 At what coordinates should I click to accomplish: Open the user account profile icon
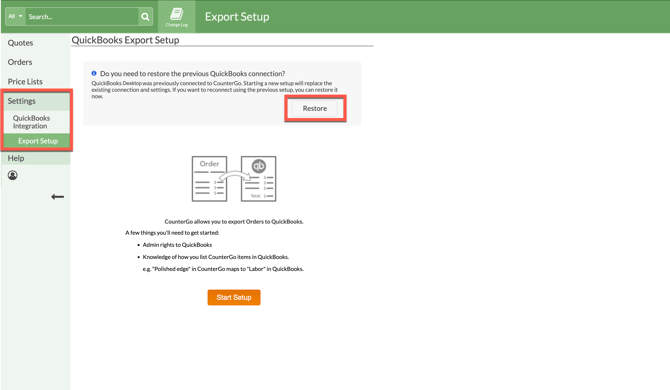(x=13, y=175)
